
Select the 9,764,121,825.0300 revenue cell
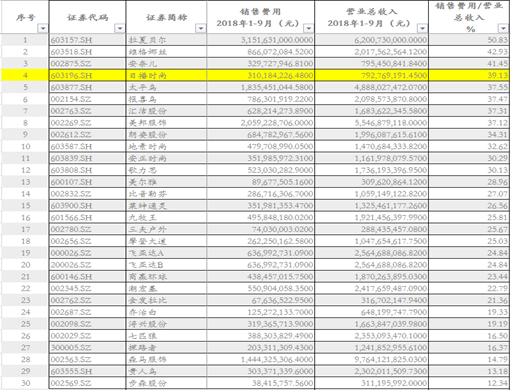(371, 359)
